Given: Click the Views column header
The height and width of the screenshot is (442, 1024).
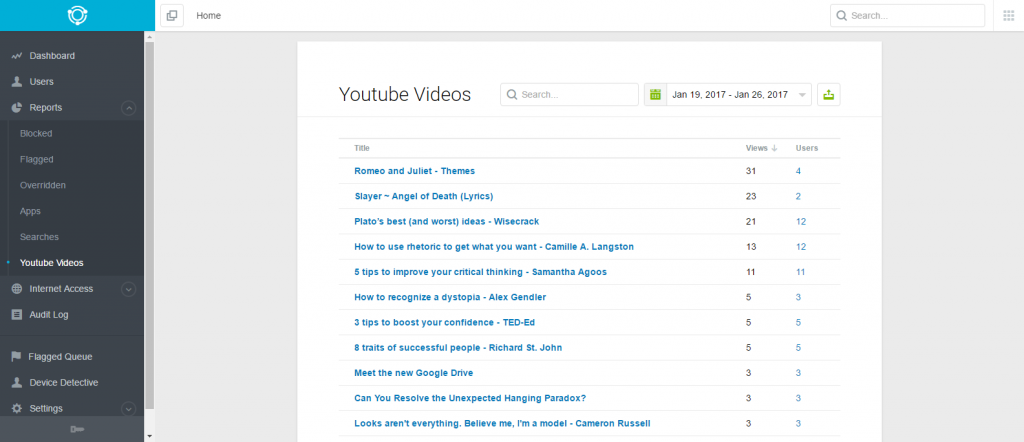Looking at the screenshot, I should point(757,148).
